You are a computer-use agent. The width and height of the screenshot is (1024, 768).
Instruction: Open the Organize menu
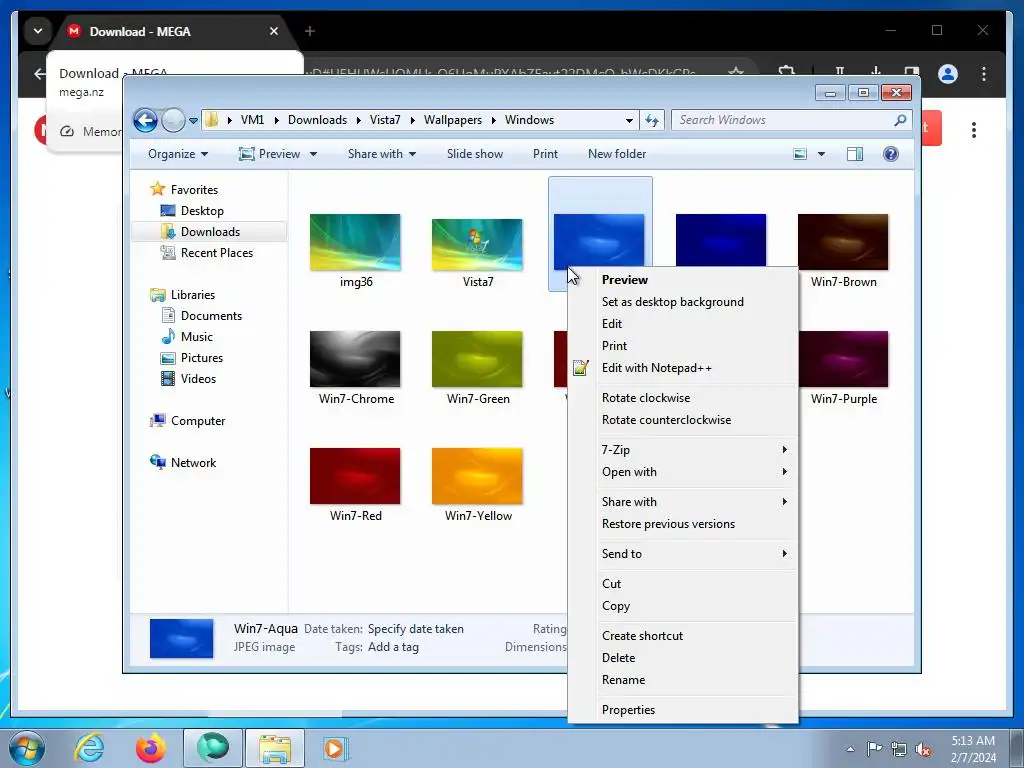pos(178,154)
